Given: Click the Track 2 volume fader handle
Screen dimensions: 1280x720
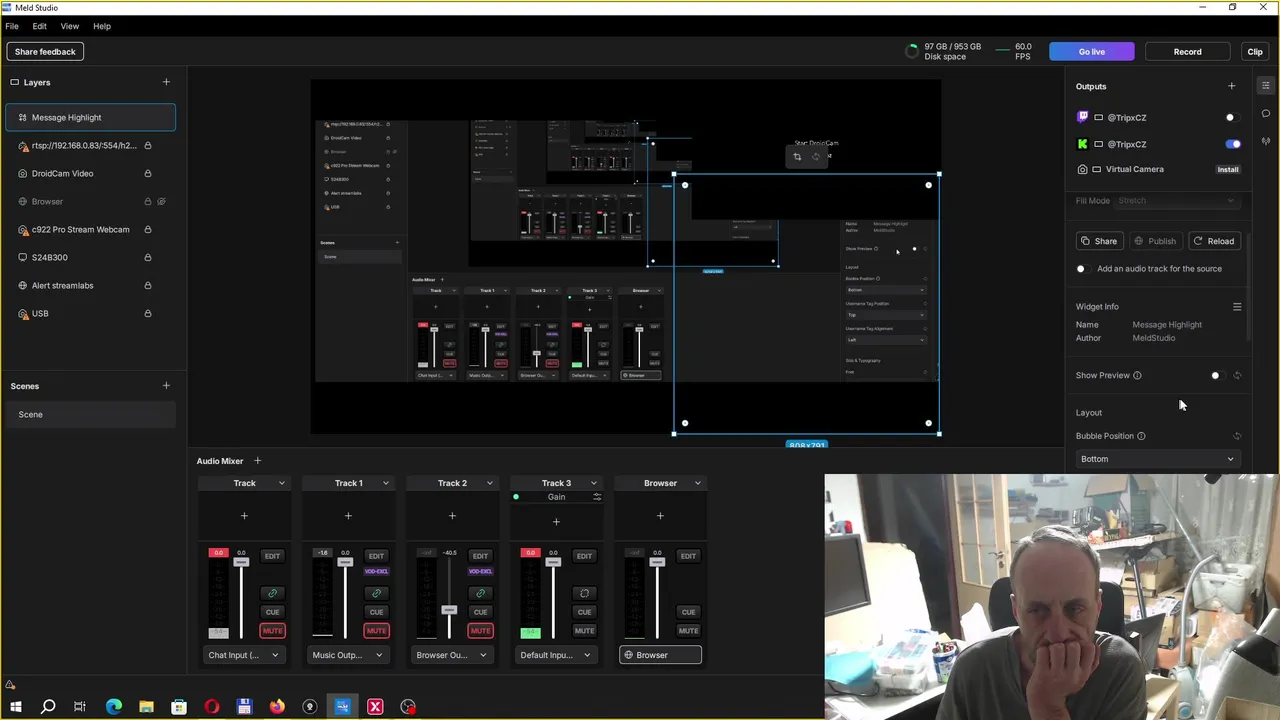Looking at the screenshot, I should [449, 610].
